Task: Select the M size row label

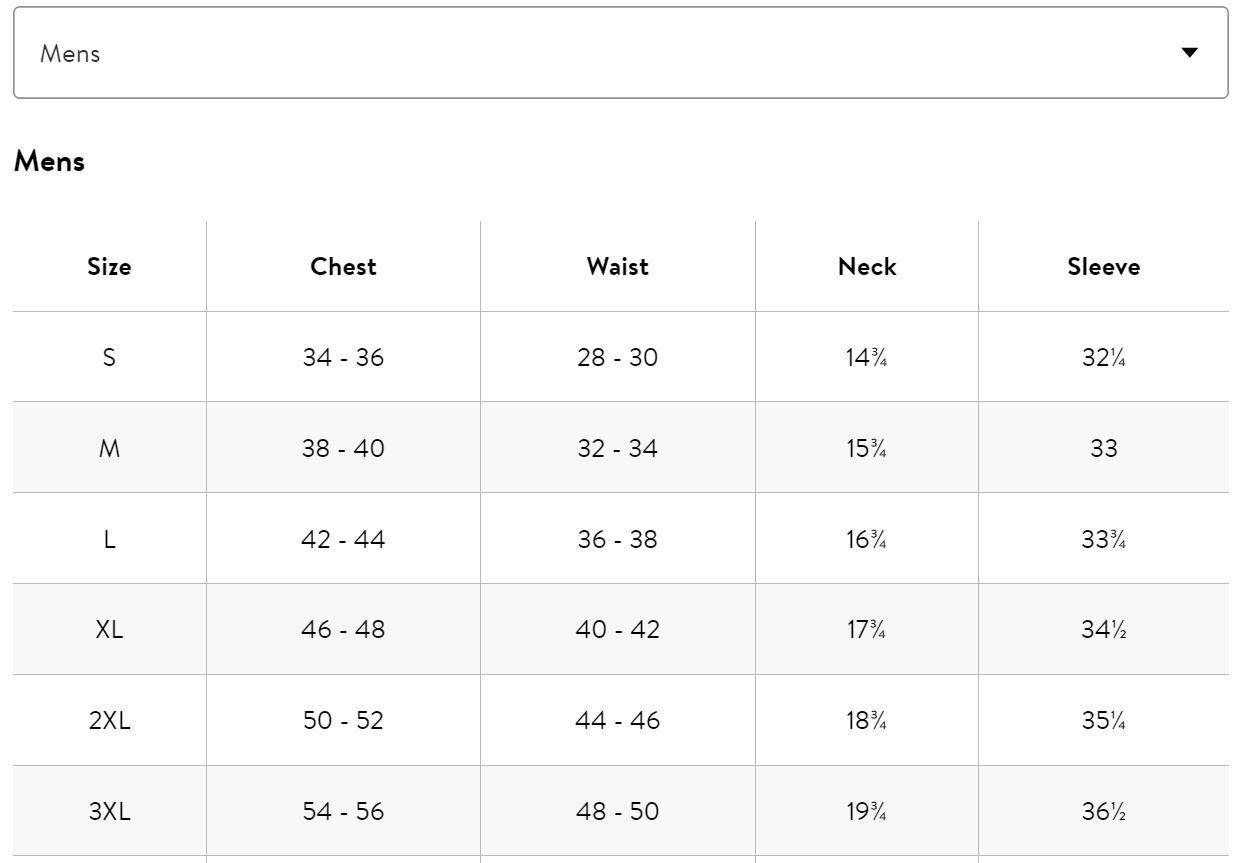Action: [x=109, y=448]
